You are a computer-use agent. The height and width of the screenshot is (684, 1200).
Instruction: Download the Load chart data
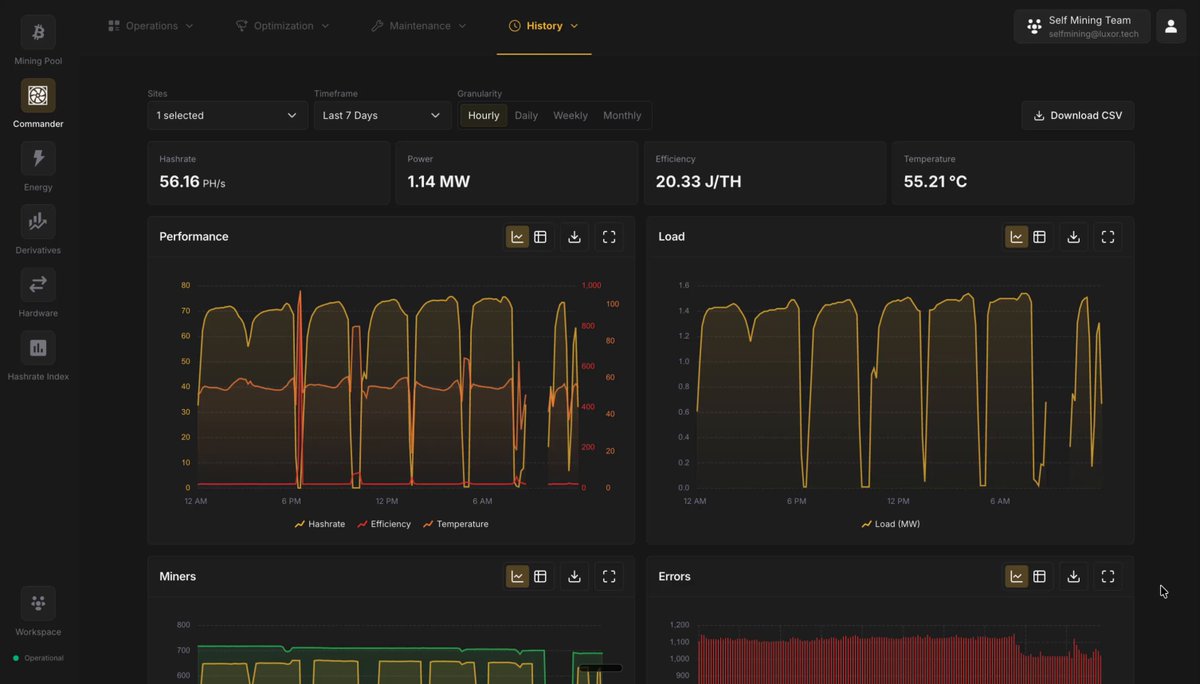click(x=1073, y=237)
